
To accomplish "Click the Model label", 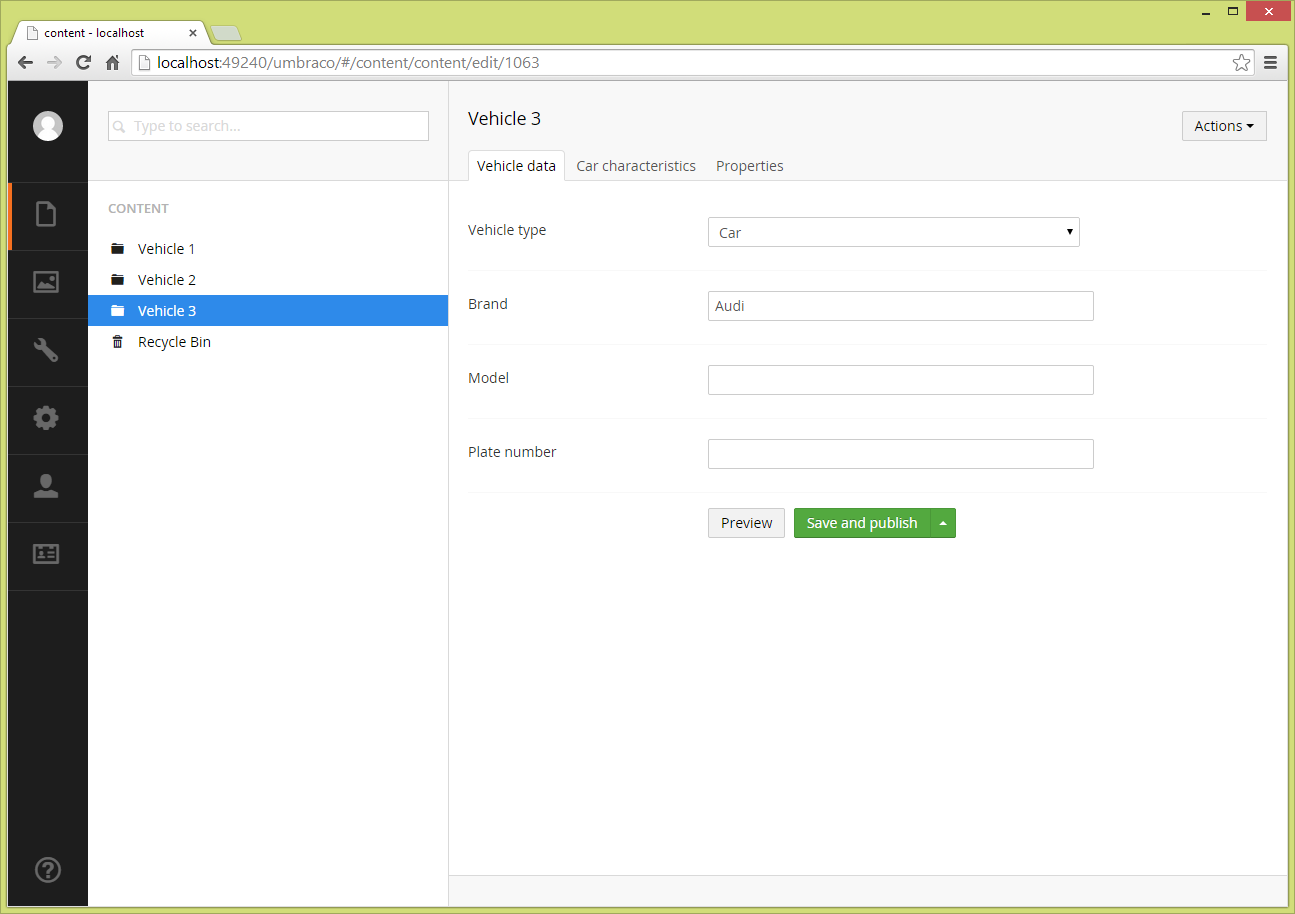I will coord(488,378).
